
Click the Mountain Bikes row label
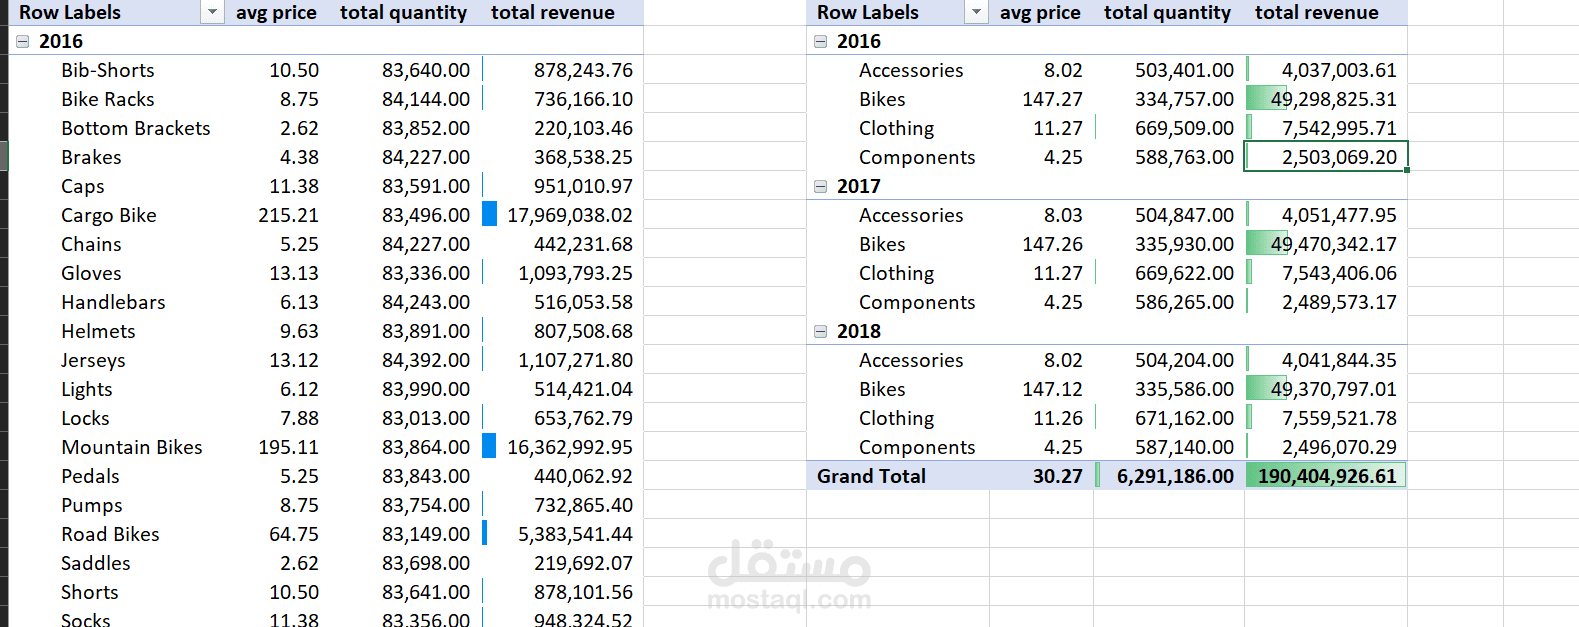(x=132, y=448)
